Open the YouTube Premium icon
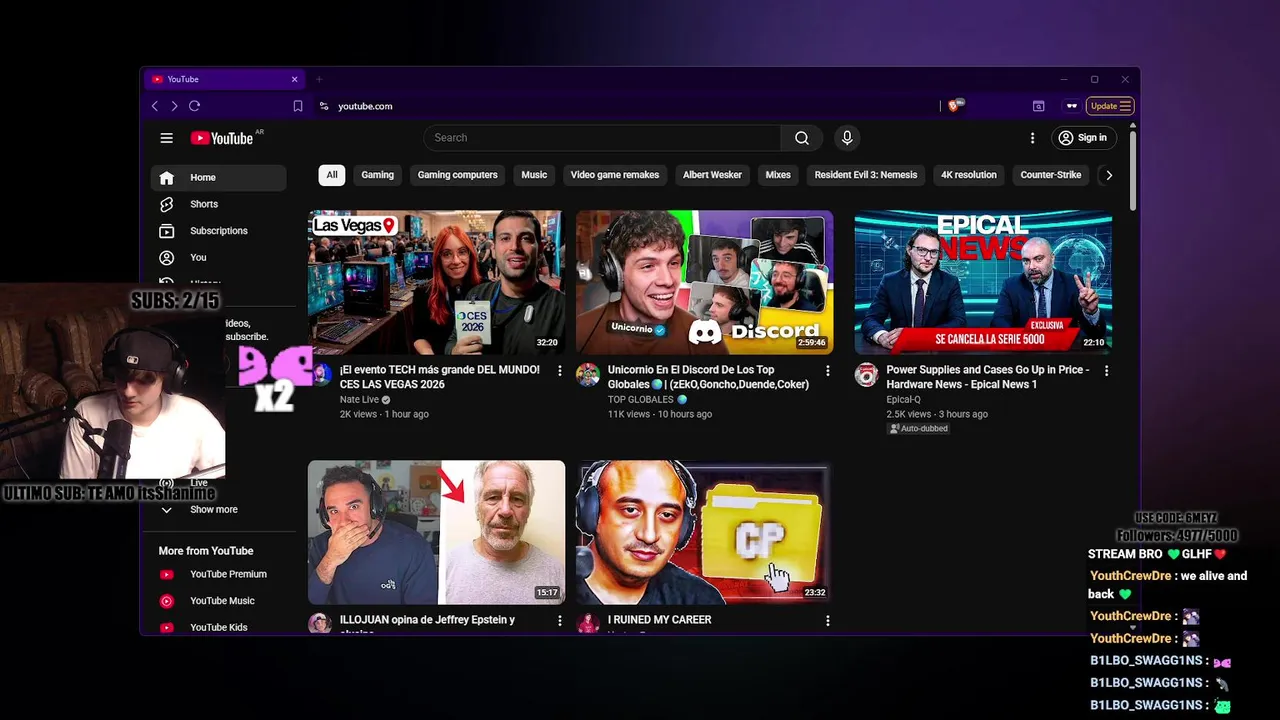This screenshot has width=1280, height=720. click(167, 574)
